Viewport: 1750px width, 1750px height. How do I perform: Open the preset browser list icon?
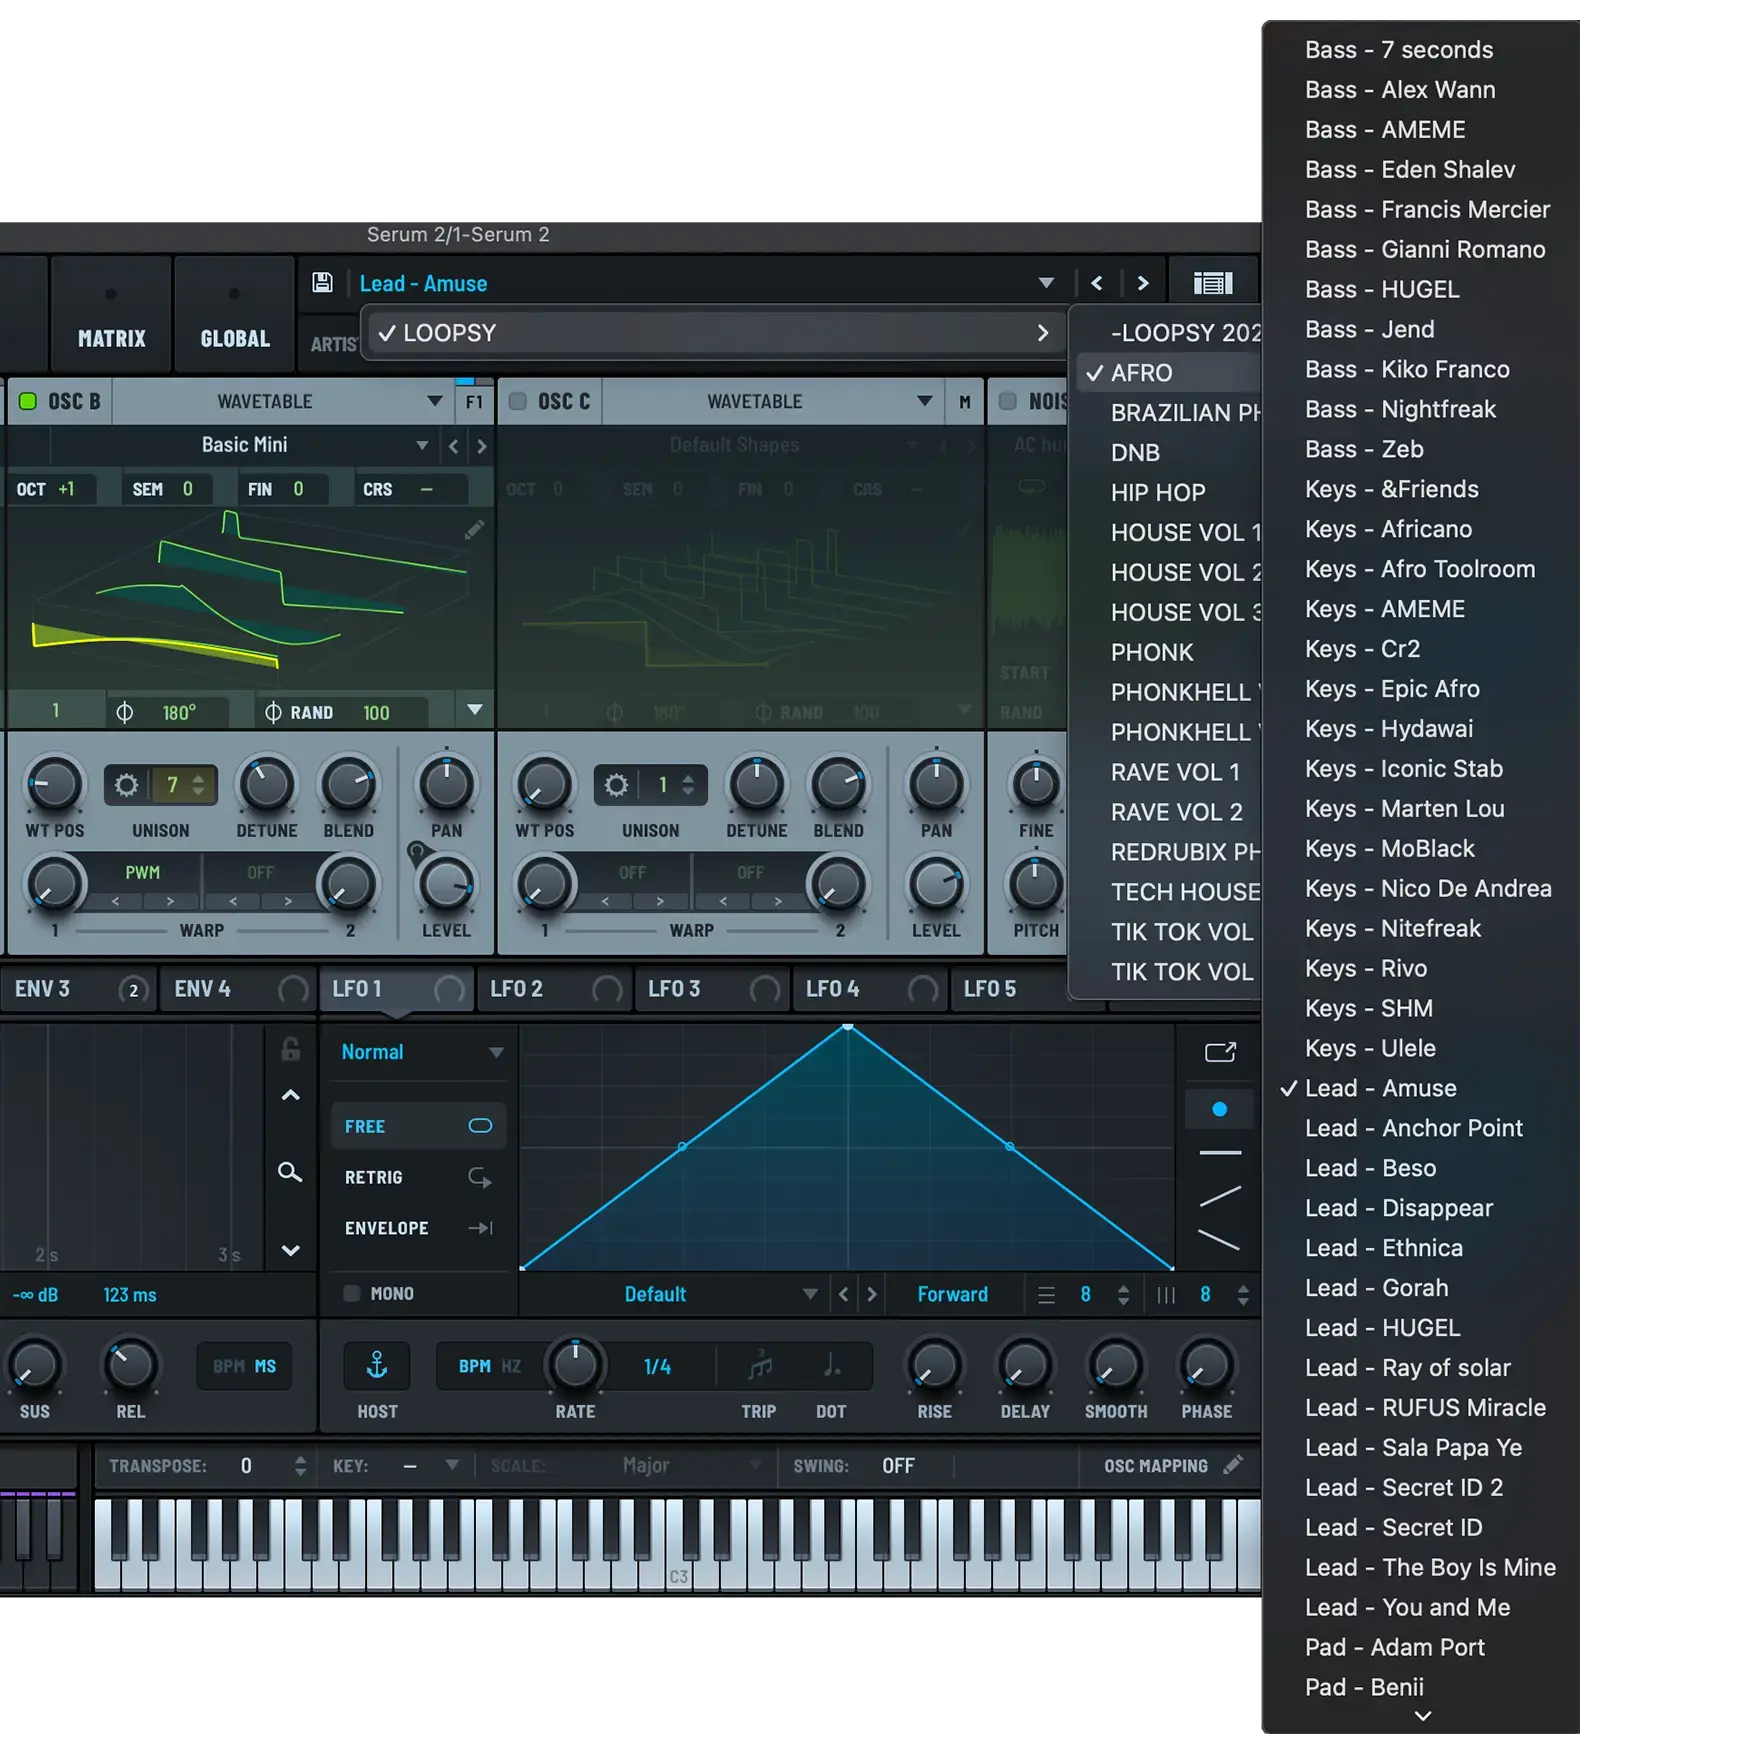pyautogui.click(x=1213, y=283)
